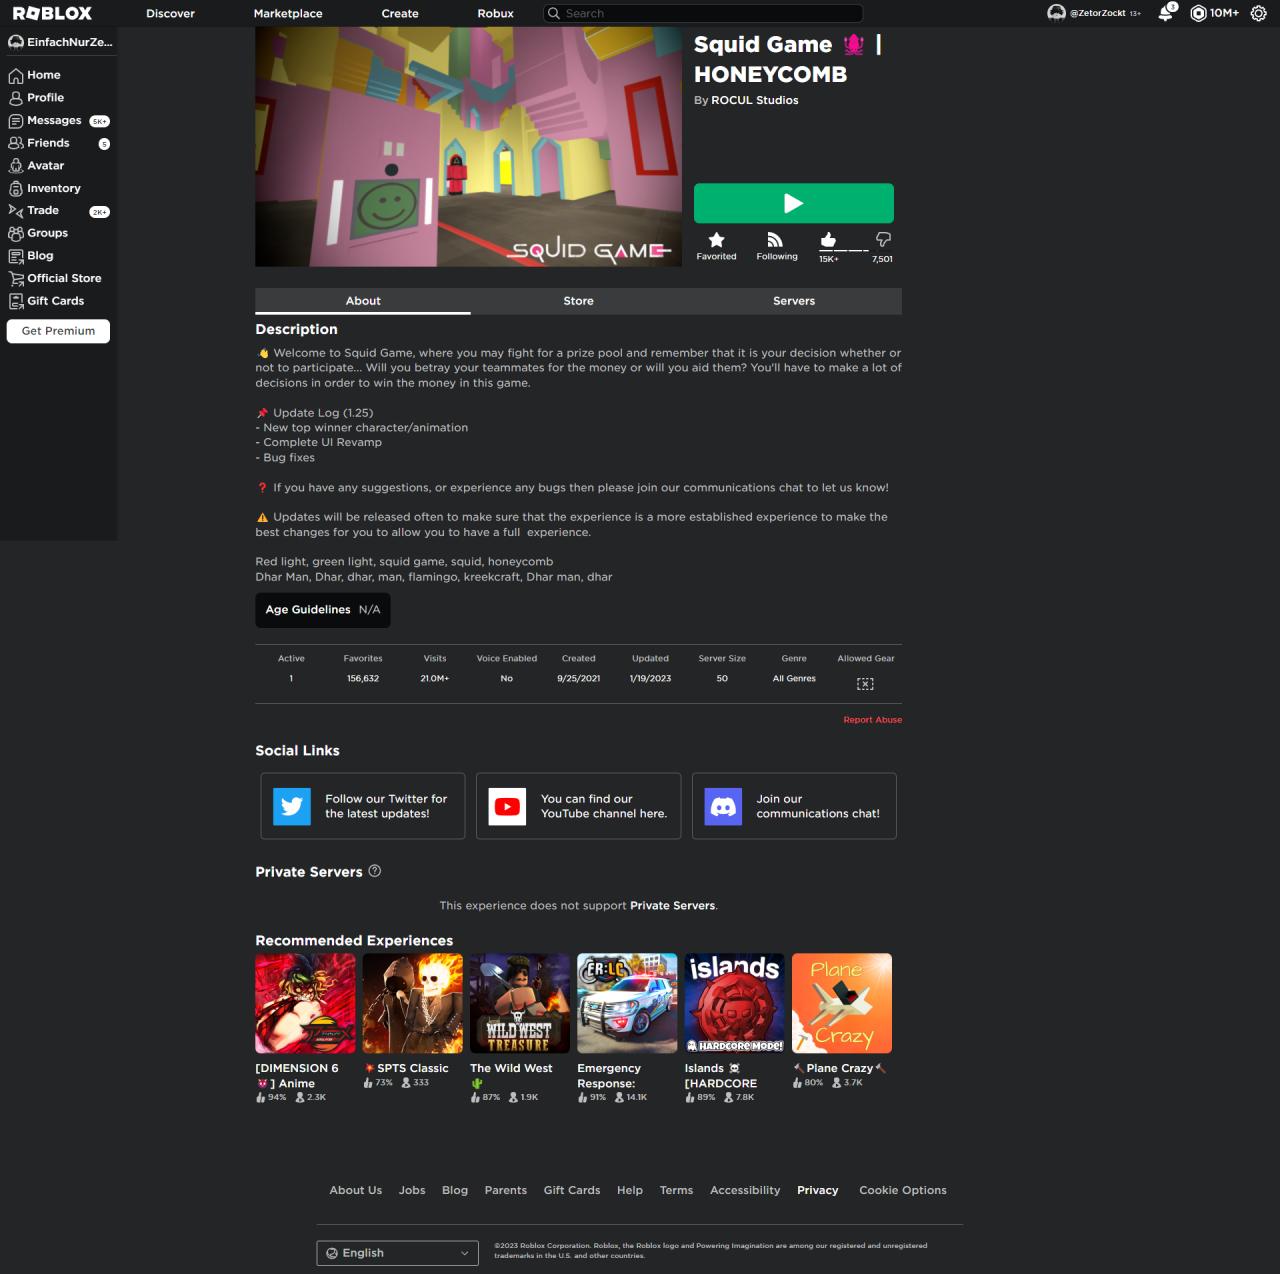The height and width of the screenshot is (1274, 1280).
Task: Click the search magnifier icon
Action: point(553,13)
